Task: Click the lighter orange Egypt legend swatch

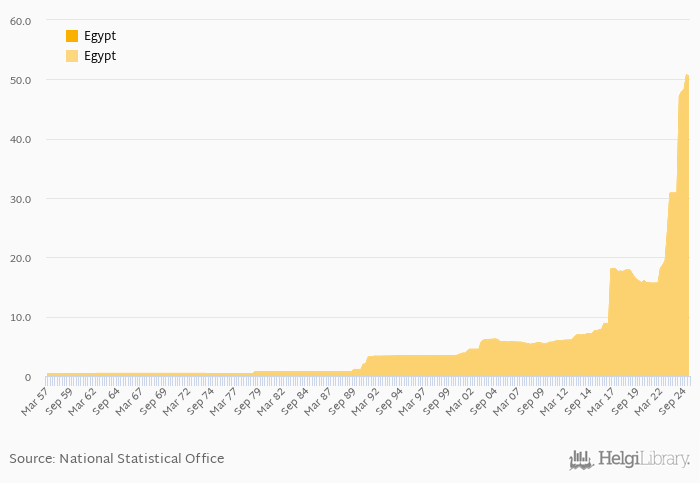Action: click(72, 56)
